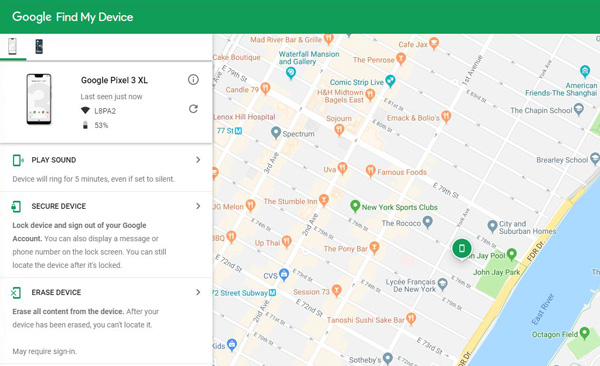
Task: Switch to the first device tab
Action: point(13,46)
